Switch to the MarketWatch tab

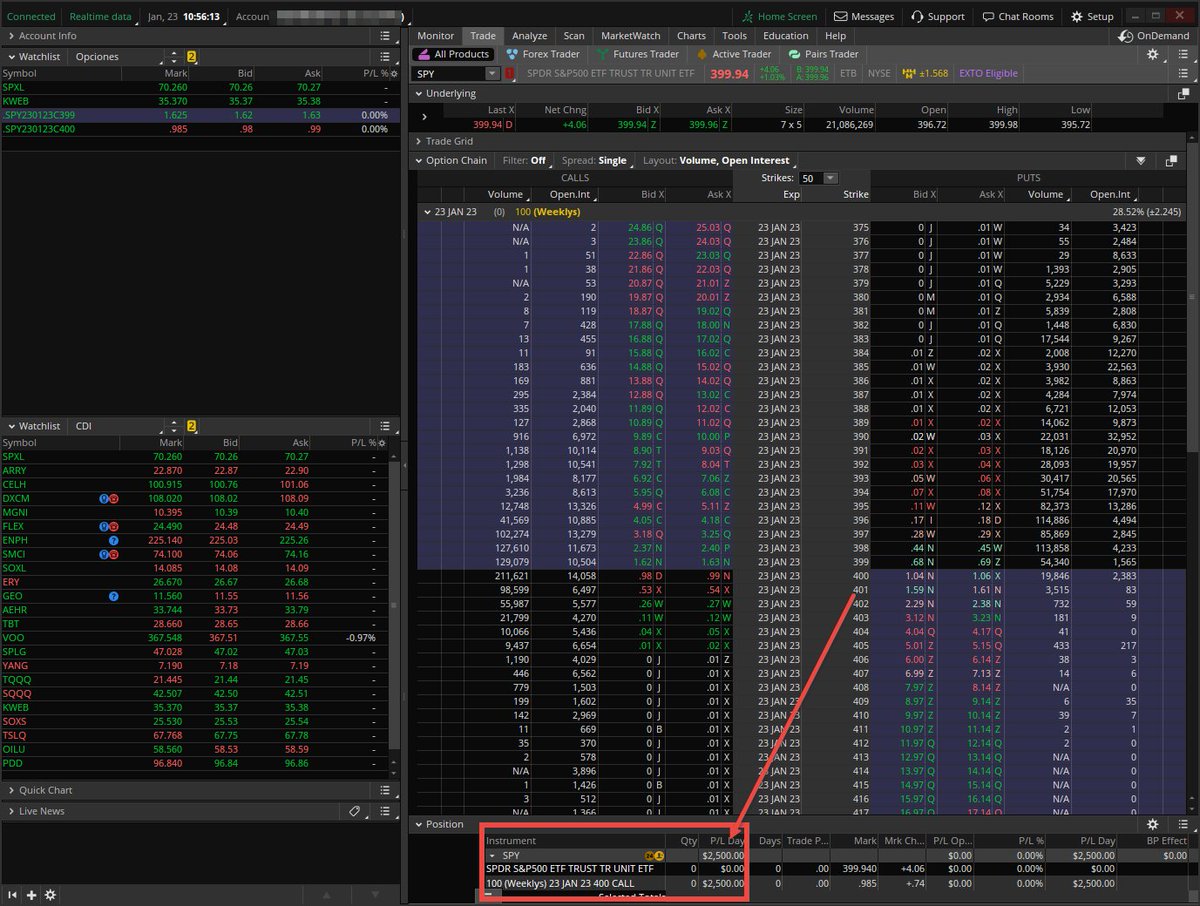(x=631, y=36)
